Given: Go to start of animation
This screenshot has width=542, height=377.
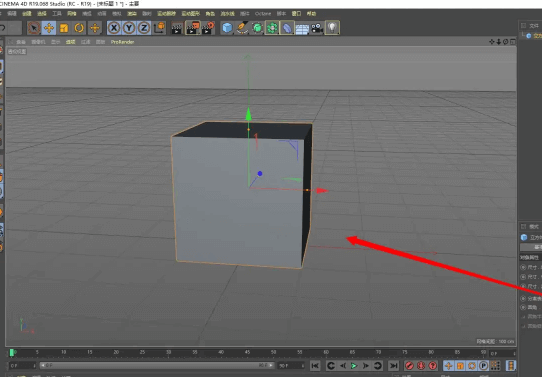Looking at the screenshot, I should point(315,365).
